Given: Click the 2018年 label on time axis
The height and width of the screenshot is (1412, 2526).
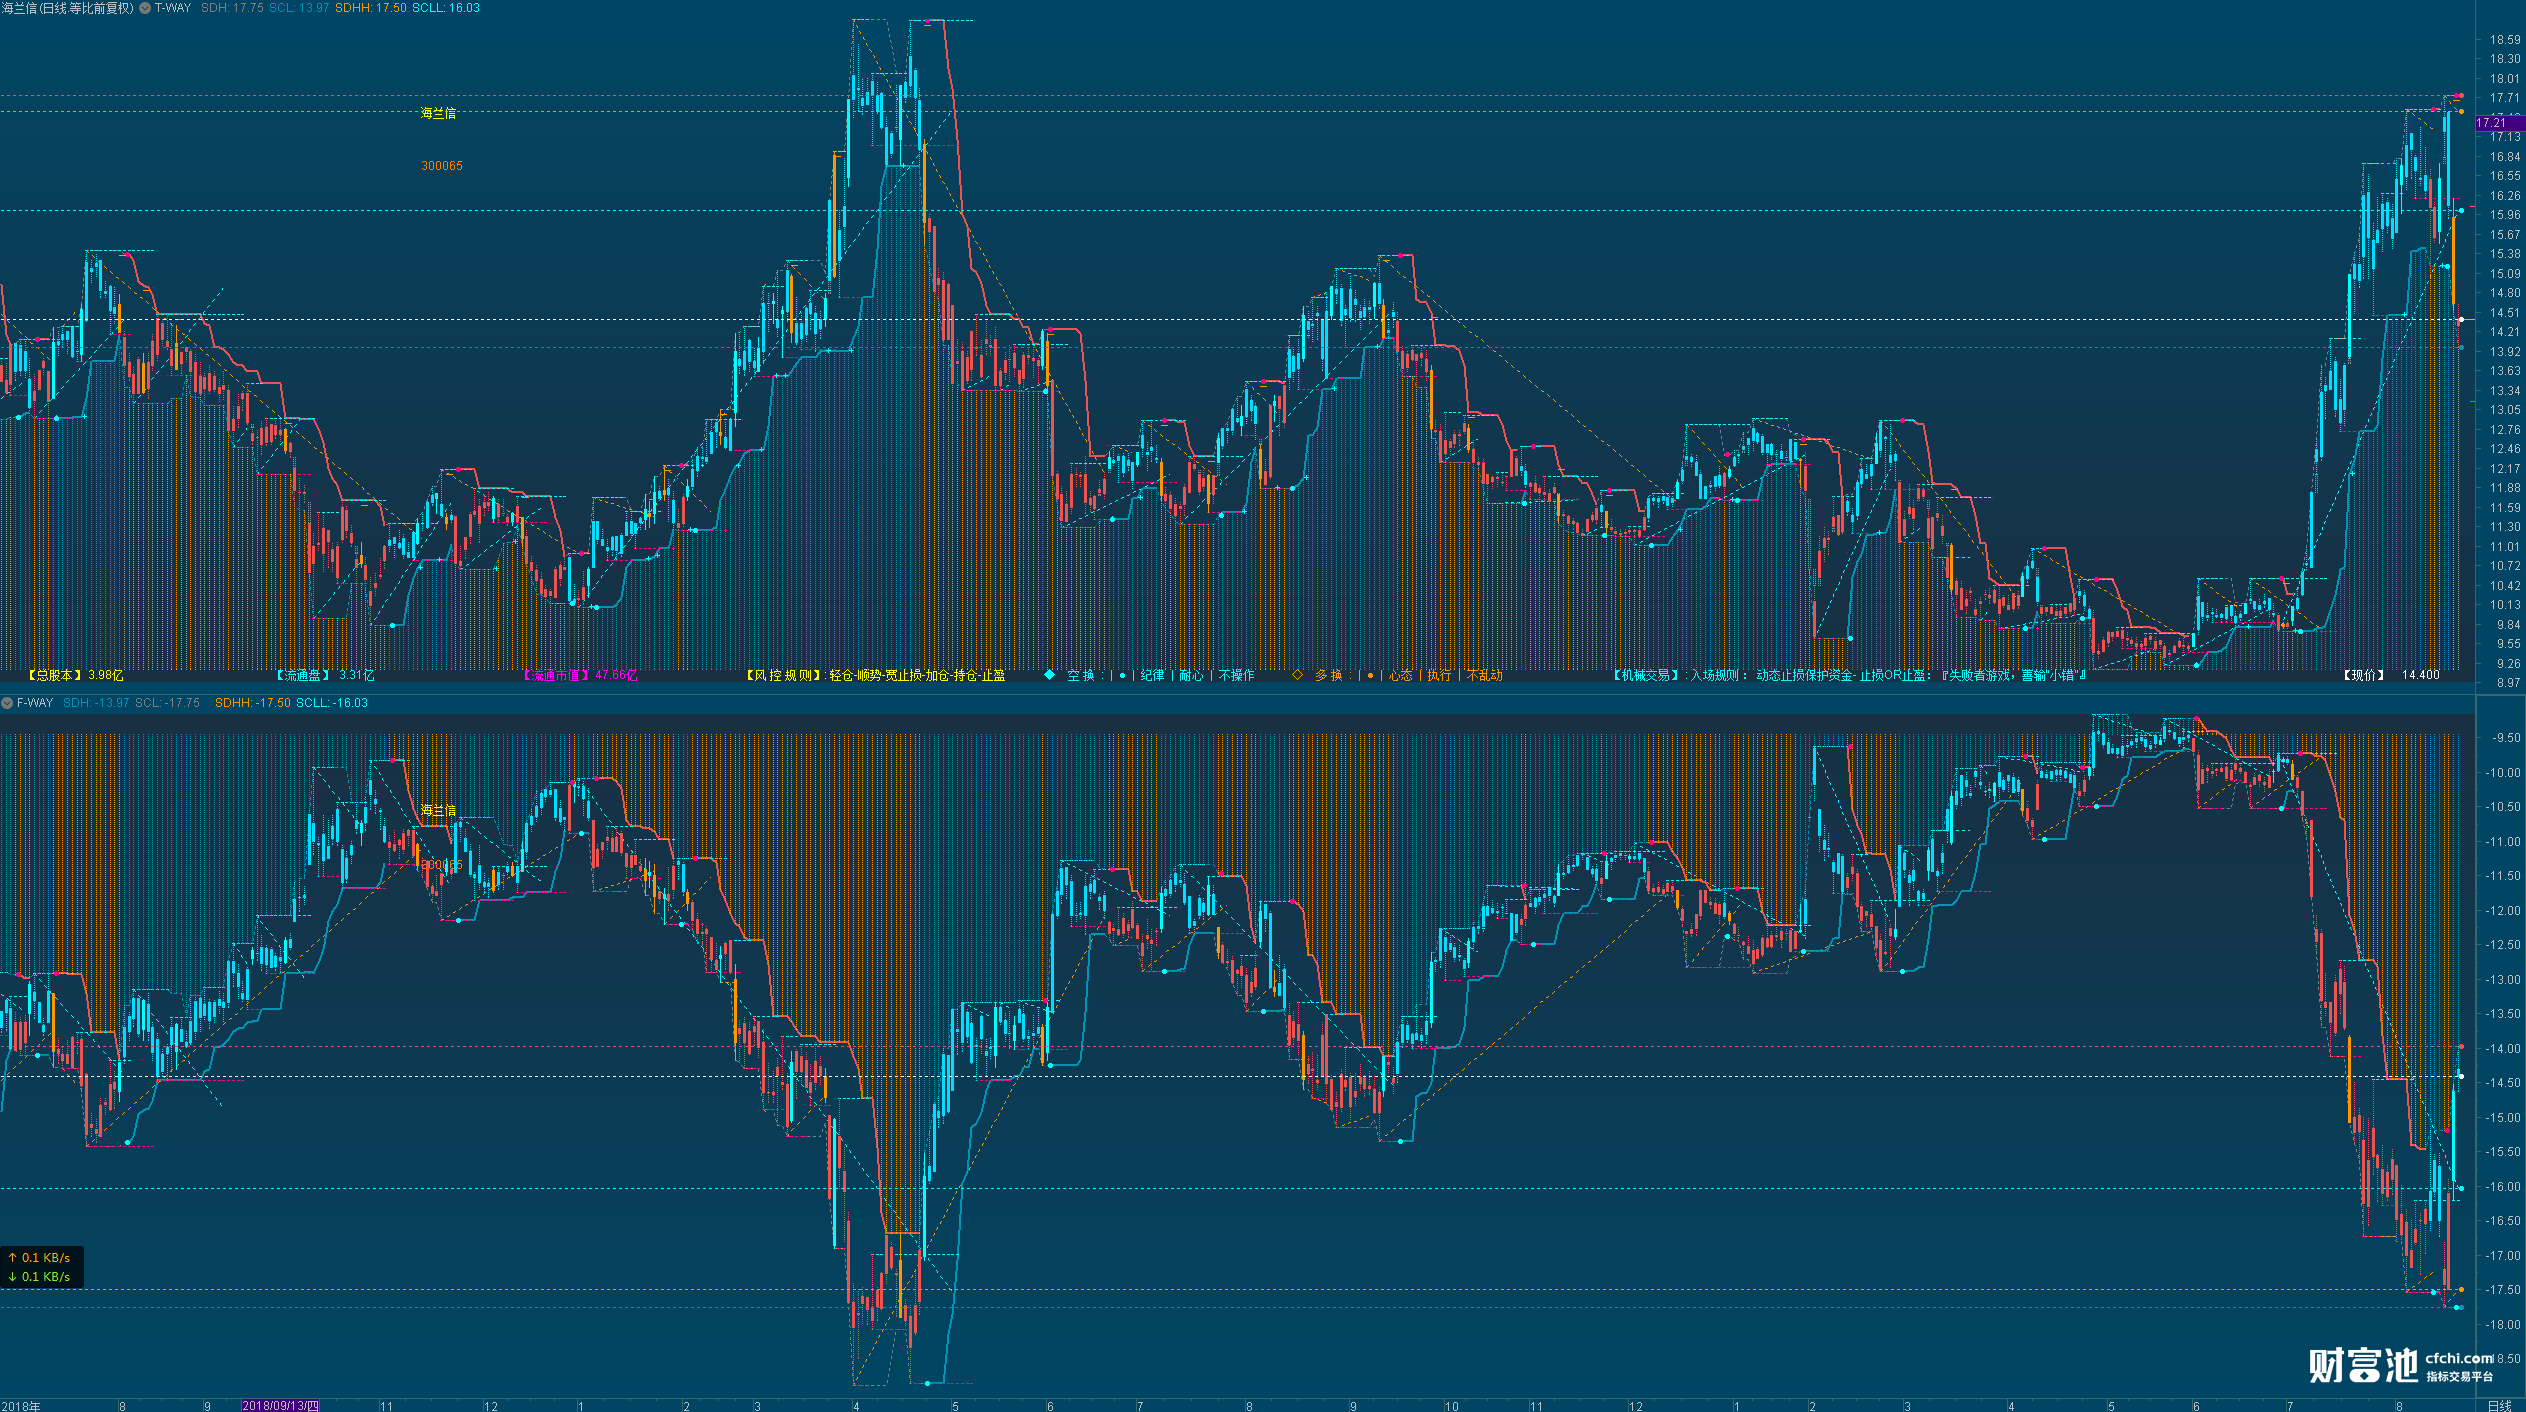Looking at the screenshot, I should pyautogui.click(x=20, y=1405).
